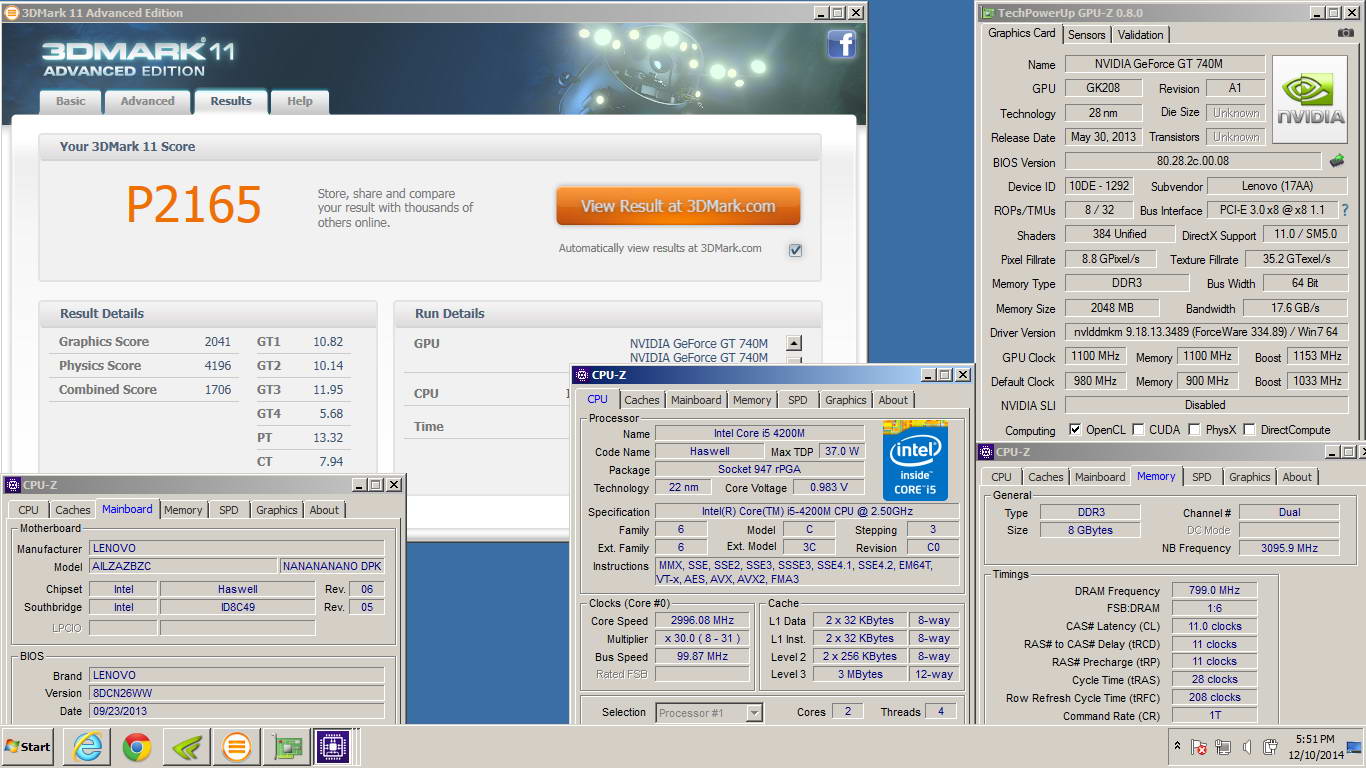Click the GPU list scroll up arrow
The height and width of the screenshot is (768, 1366).
click(794, 343)
